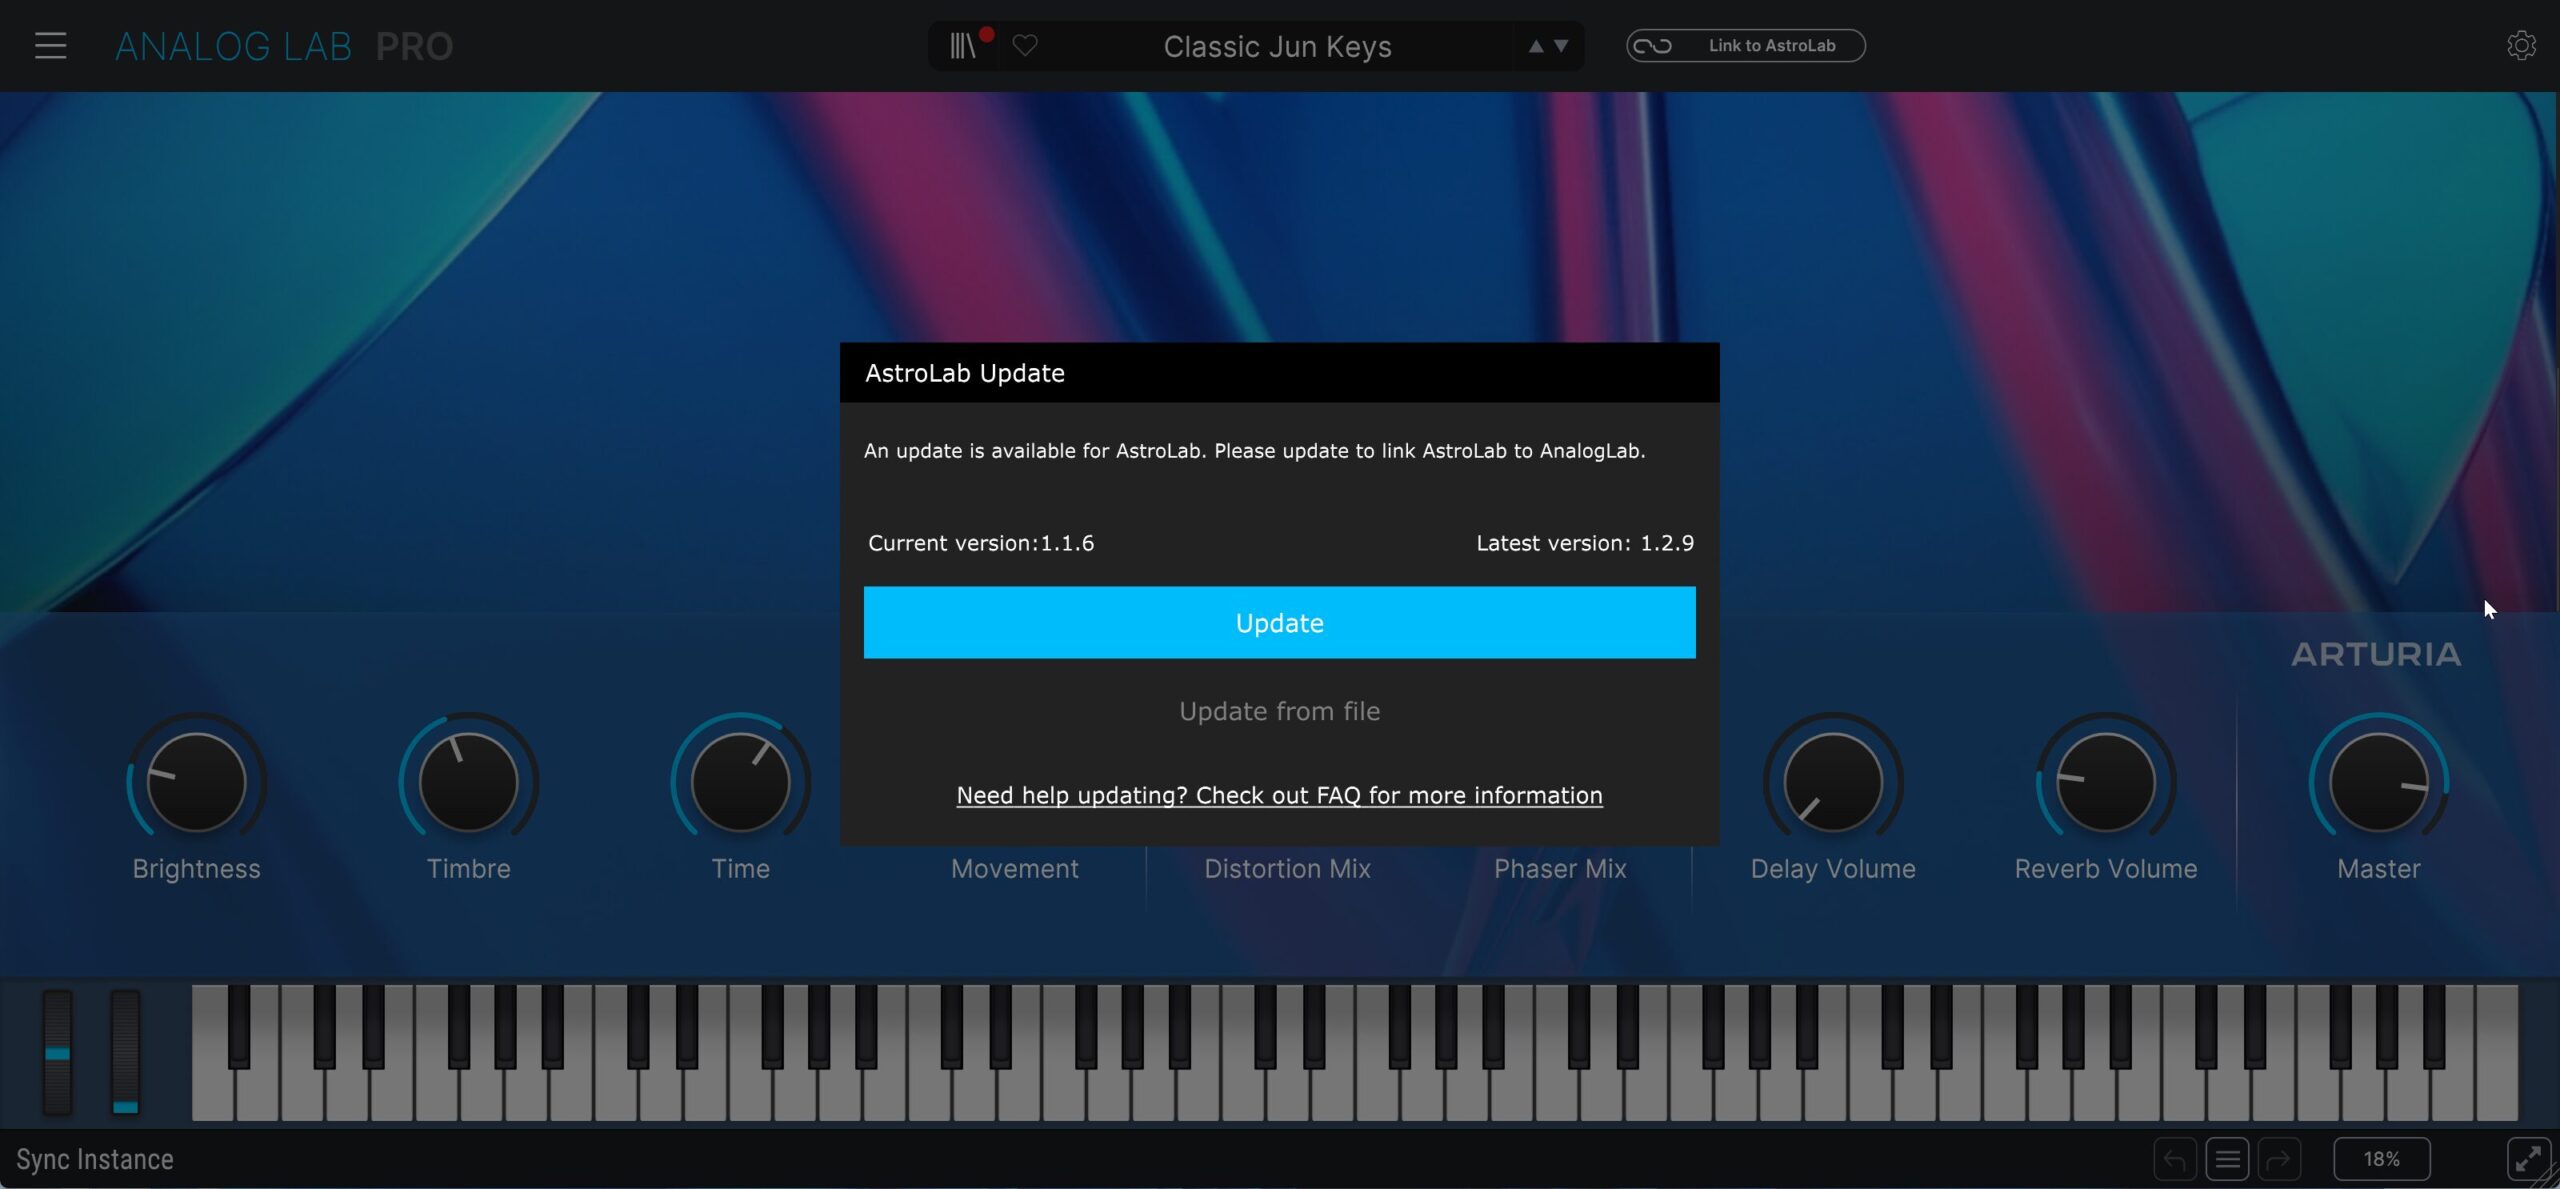Screen dimensions: 2560x1189
Task: Click the redo arrow icon
Action: (x=2279, y=1160)
